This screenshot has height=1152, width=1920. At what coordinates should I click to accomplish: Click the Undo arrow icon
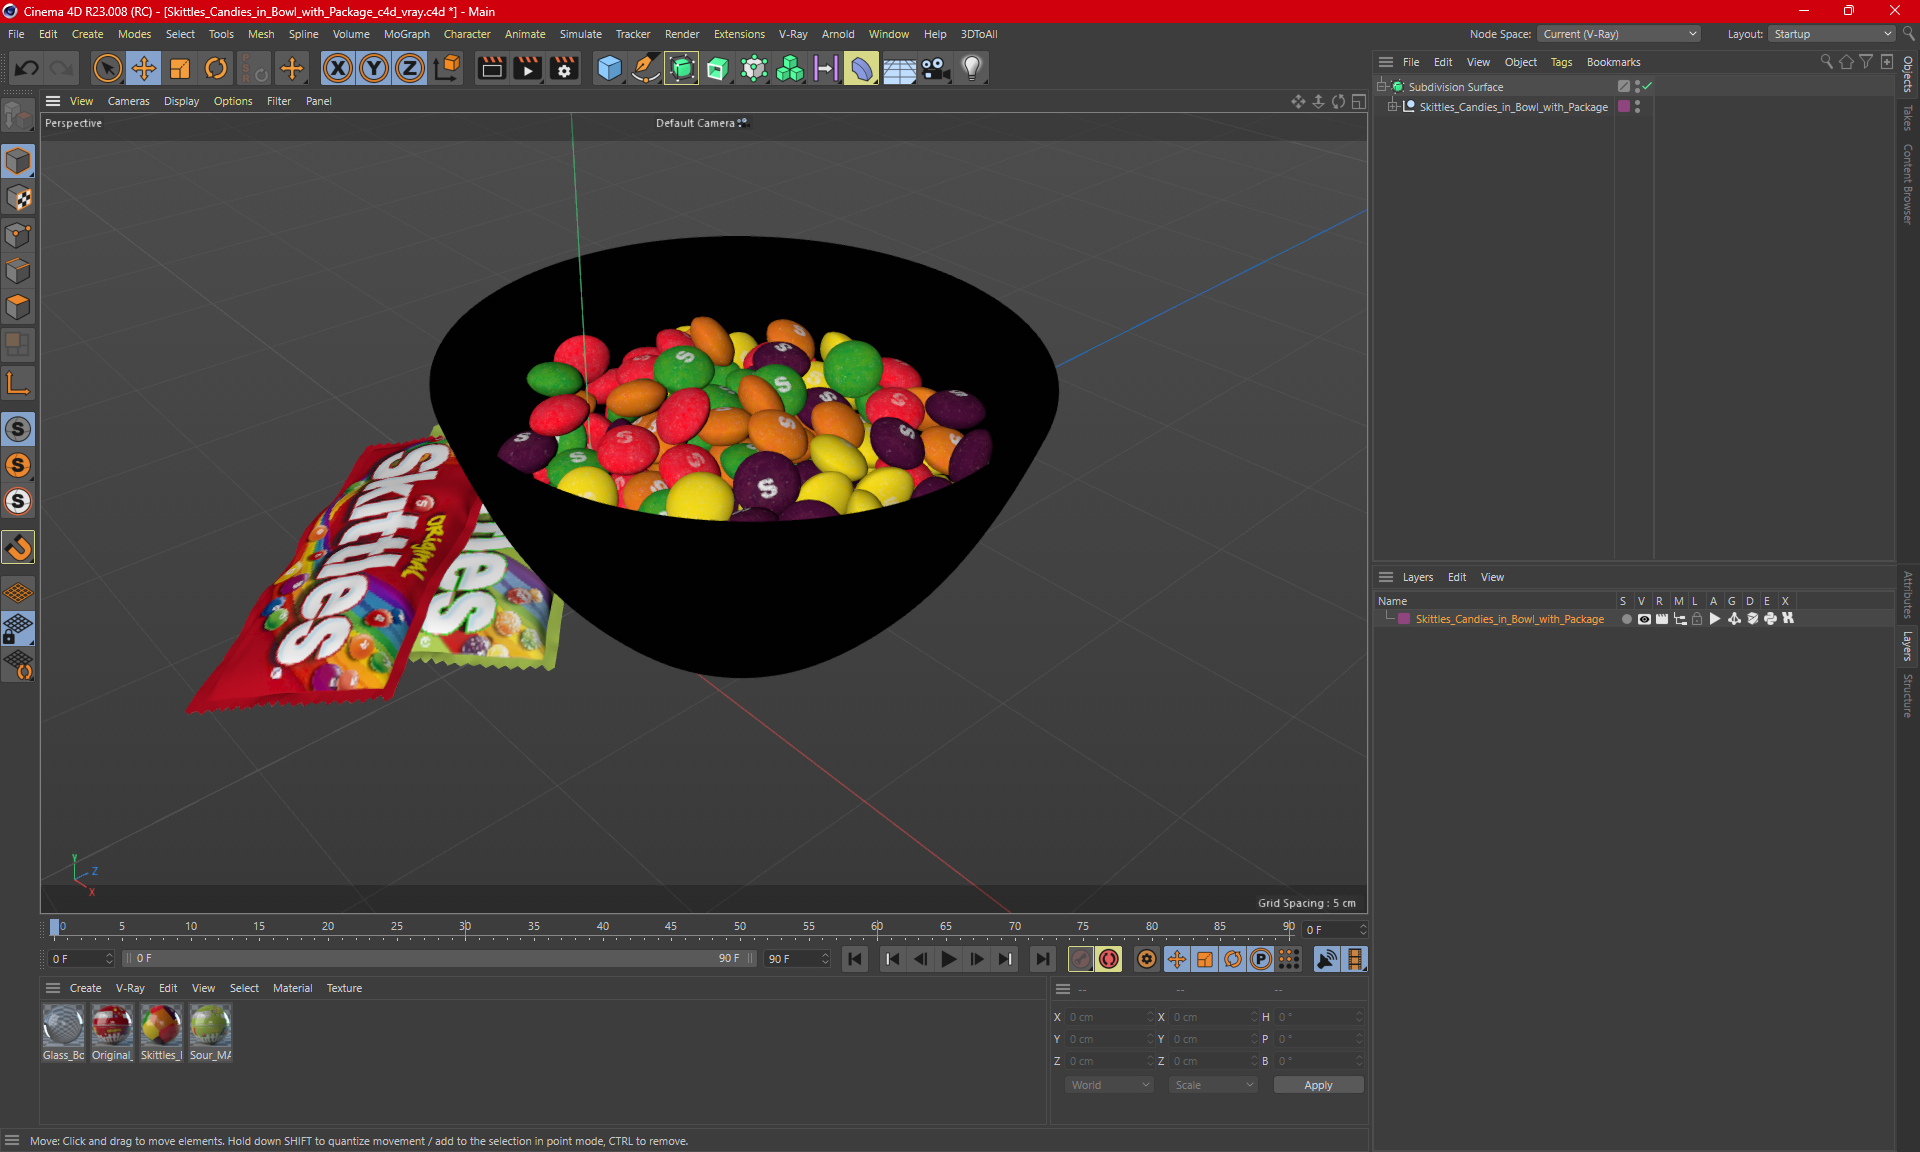(27, 68)
